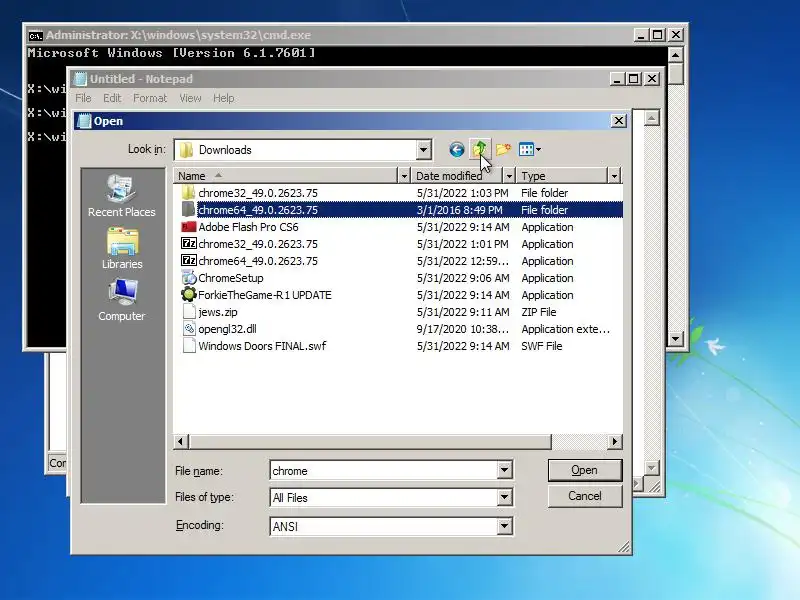The image size is (800, 600).
Task: Open Computer in sidebar
Action: click(x=121, y=300)
